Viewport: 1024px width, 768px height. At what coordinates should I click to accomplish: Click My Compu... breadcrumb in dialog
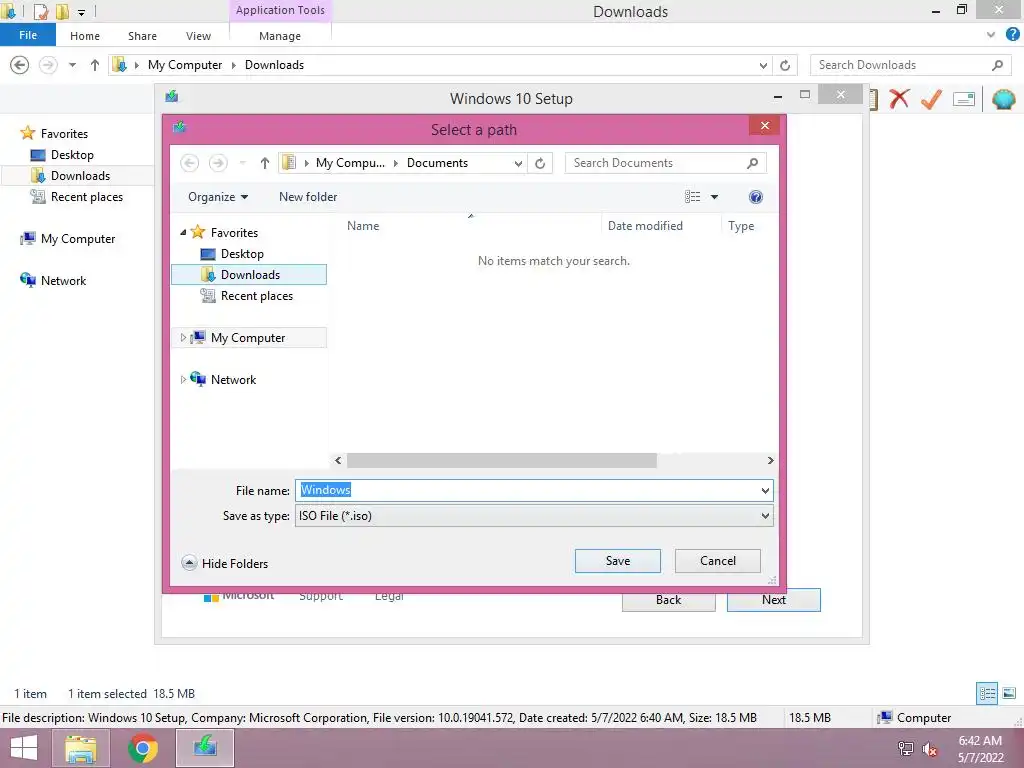click(350, 163)
